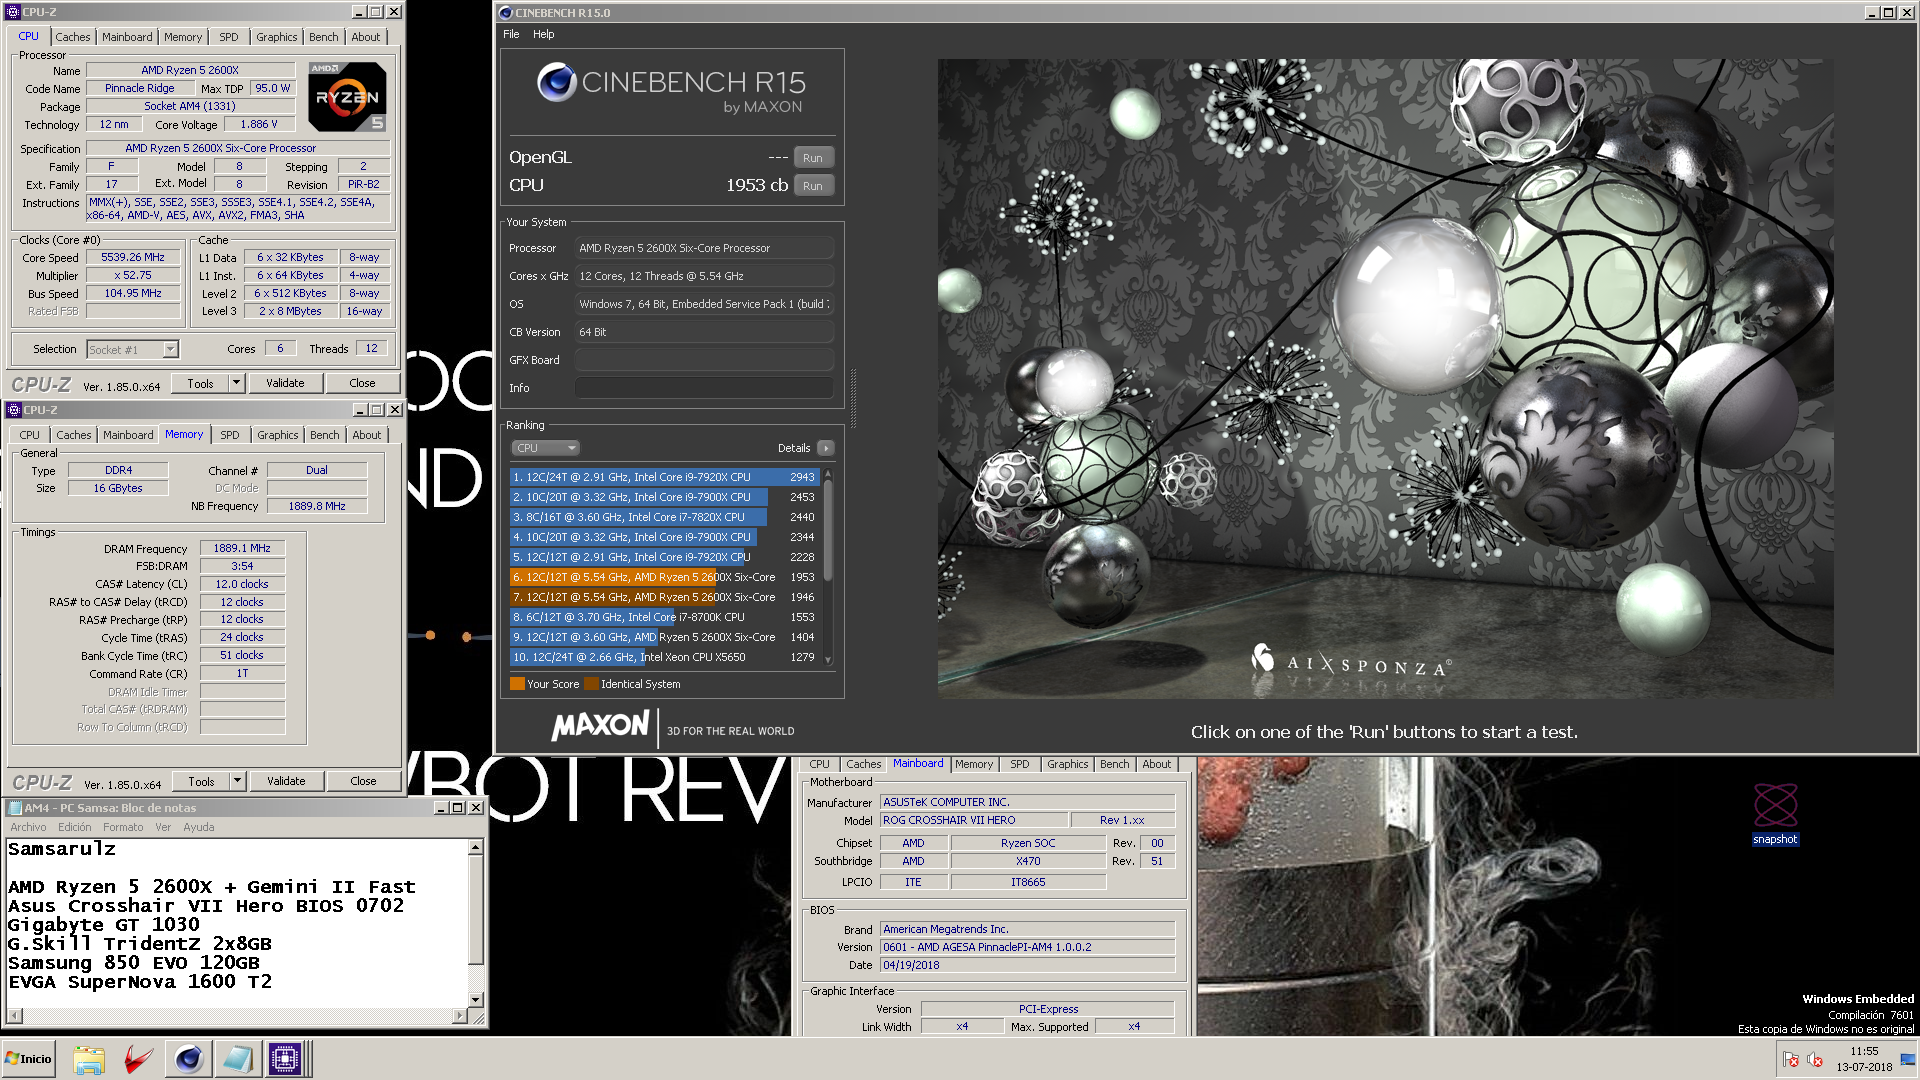The image size is (1920, 1080).
Task: Click Tools in top CPU-Z window
Action: 200,383
